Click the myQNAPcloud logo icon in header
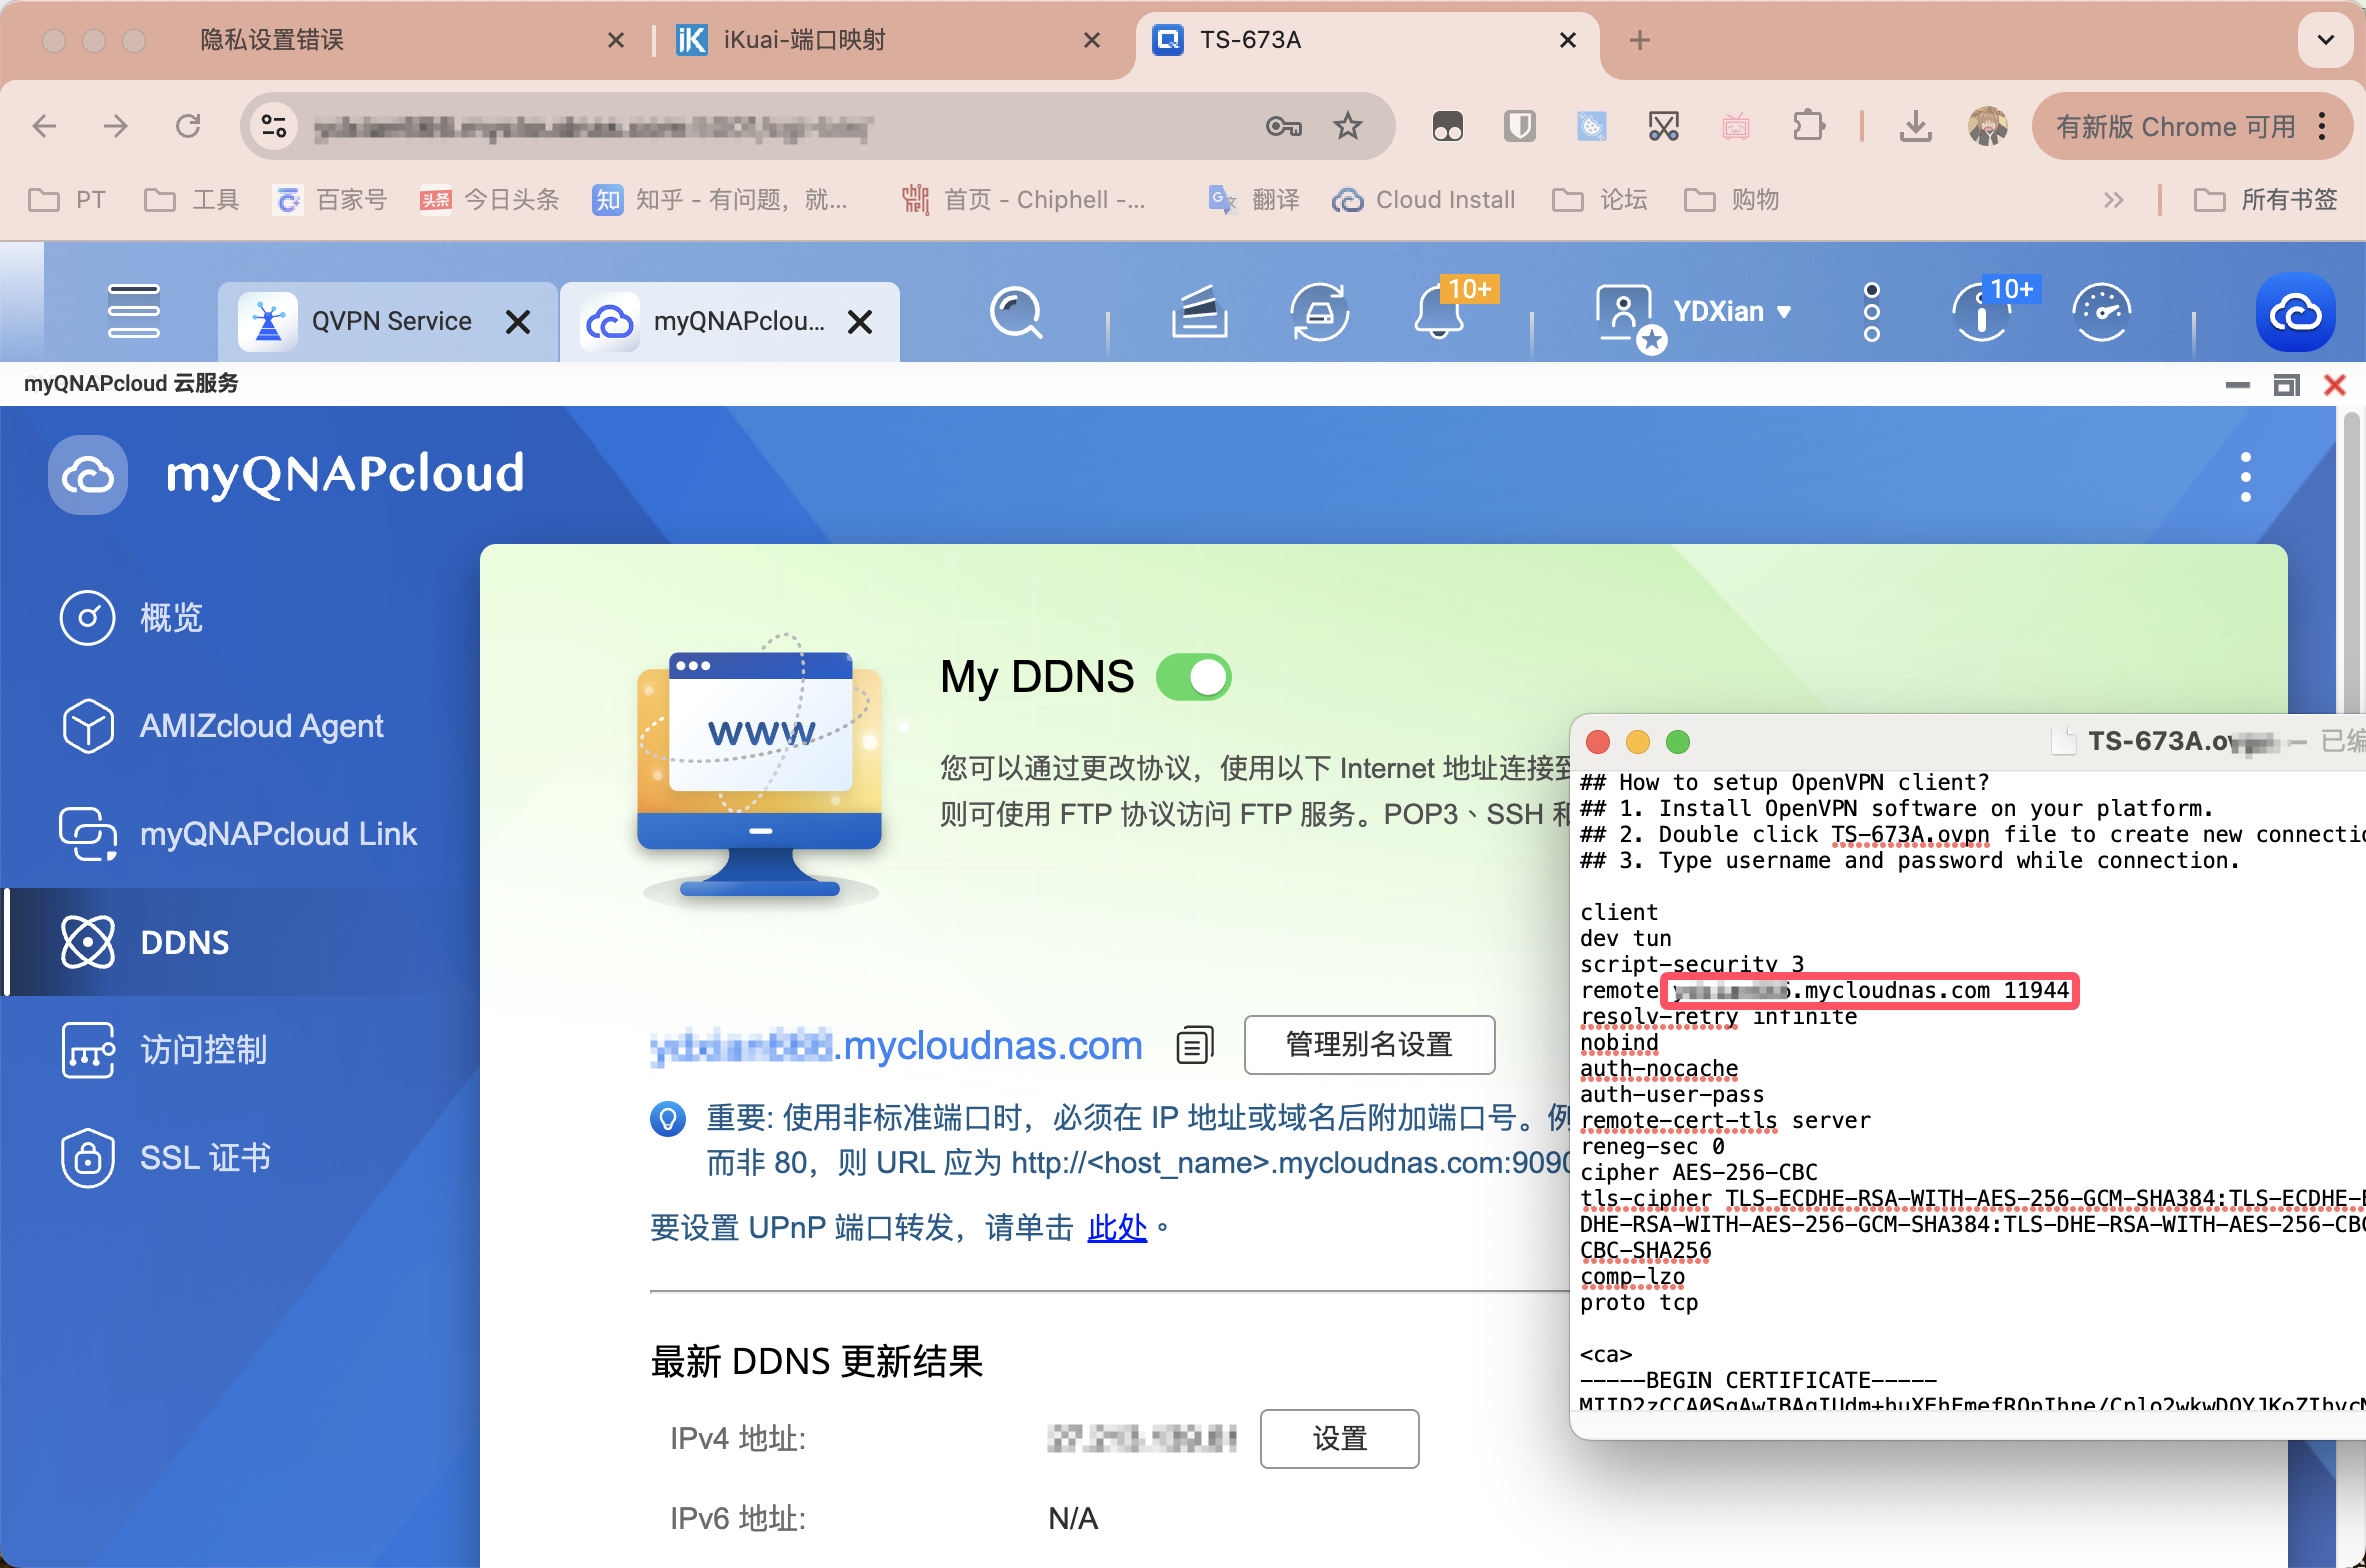The width and height of the screenshot is (2366, 1568). click(x=88, y=475)
